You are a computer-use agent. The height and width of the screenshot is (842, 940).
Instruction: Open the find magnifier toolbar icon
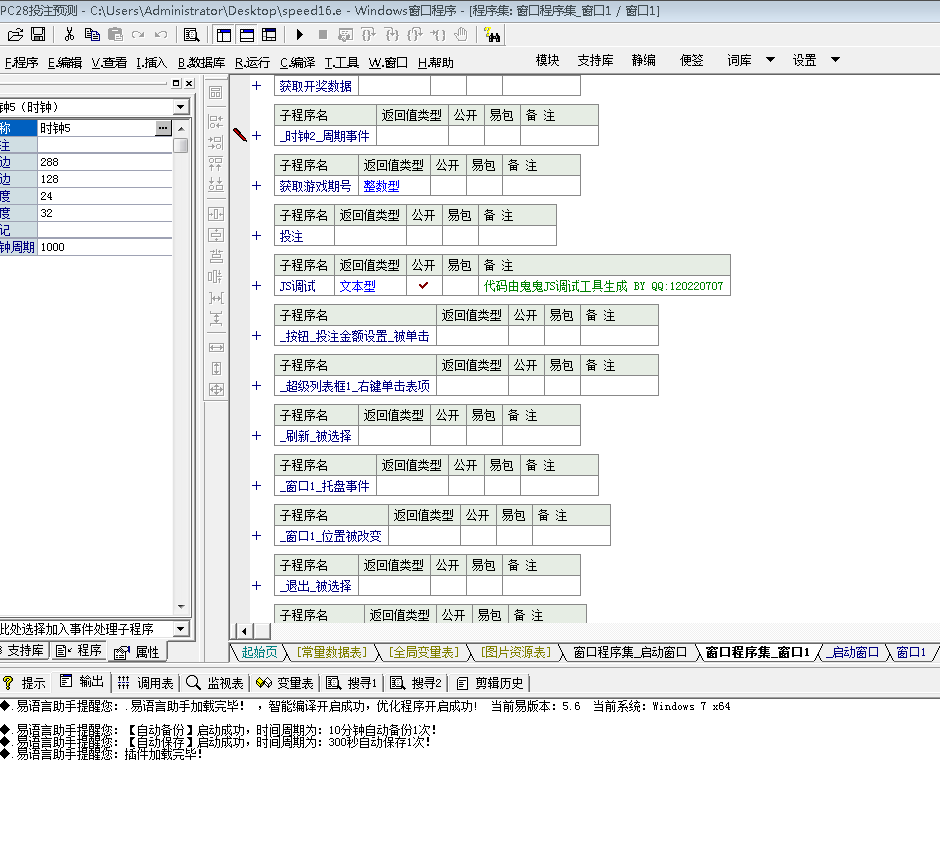click(x=190, y=34)
